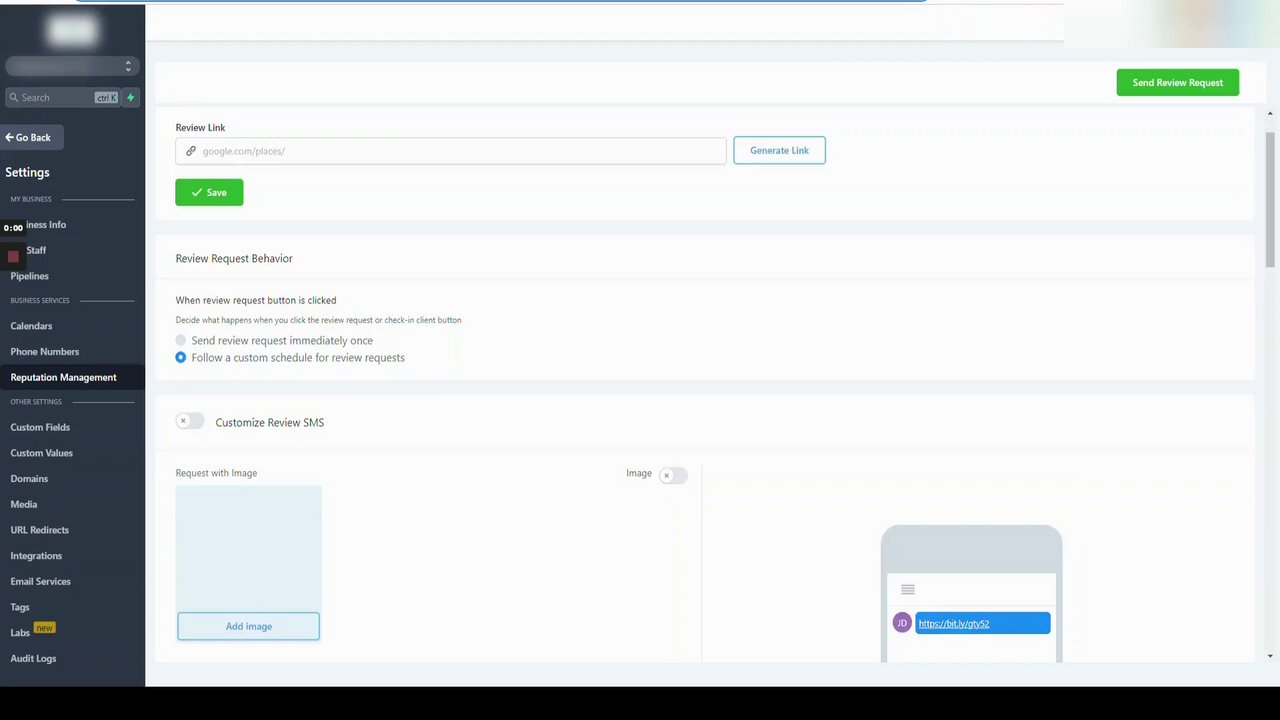1280x720 pixels.
Task: Open the Integrations page
Action: pos(36,556)
